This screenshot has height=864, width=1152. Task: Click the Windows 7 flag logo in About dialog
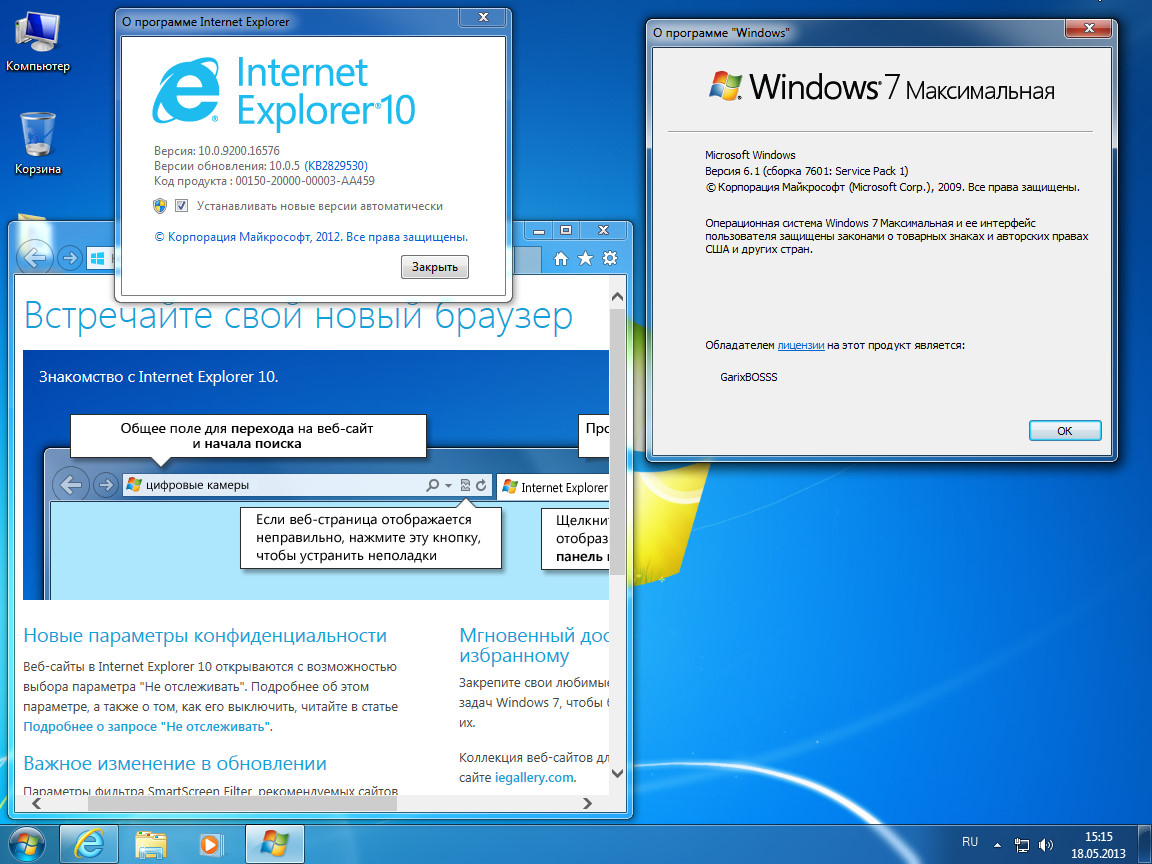pyautogui.click(x=725, y=87)
